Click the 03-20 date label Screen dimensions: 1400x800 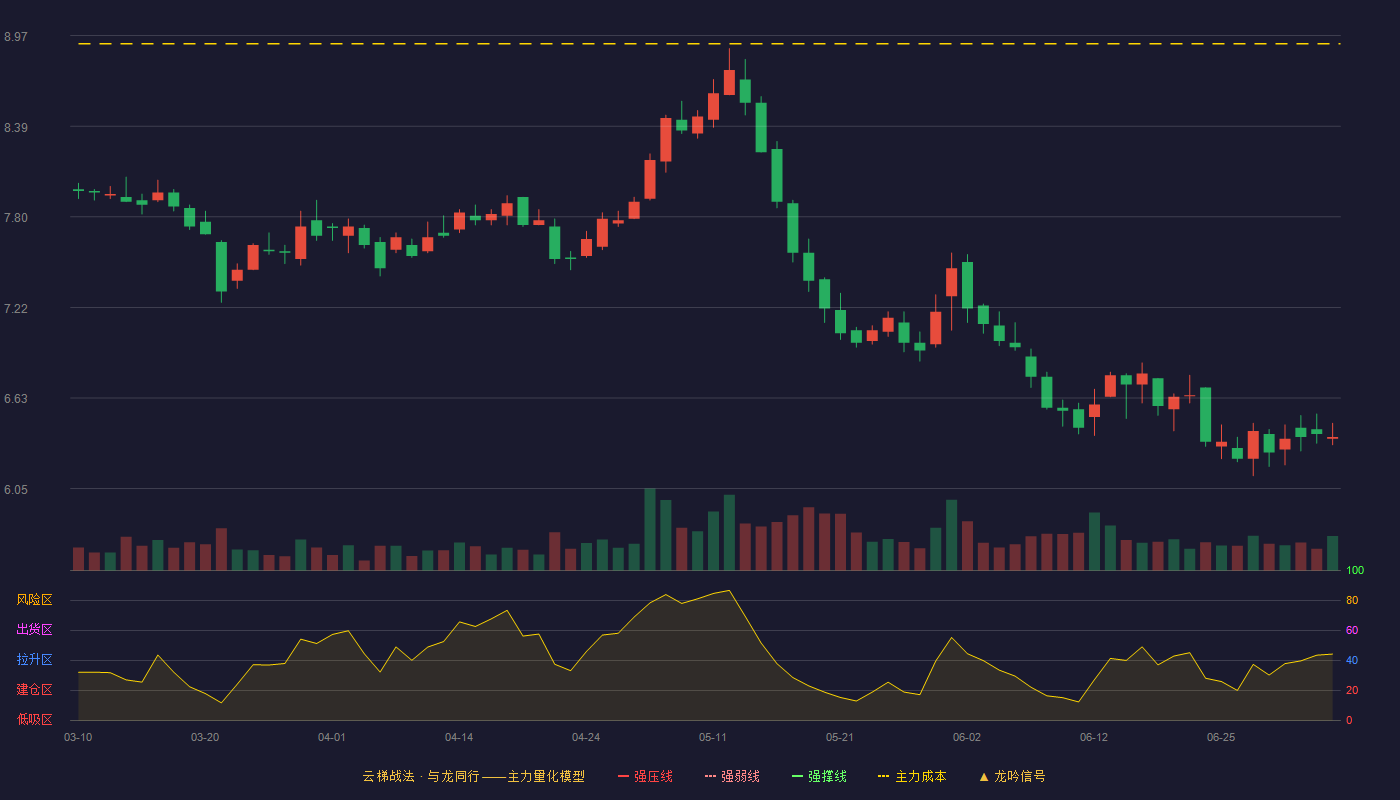tap(205, 737)
